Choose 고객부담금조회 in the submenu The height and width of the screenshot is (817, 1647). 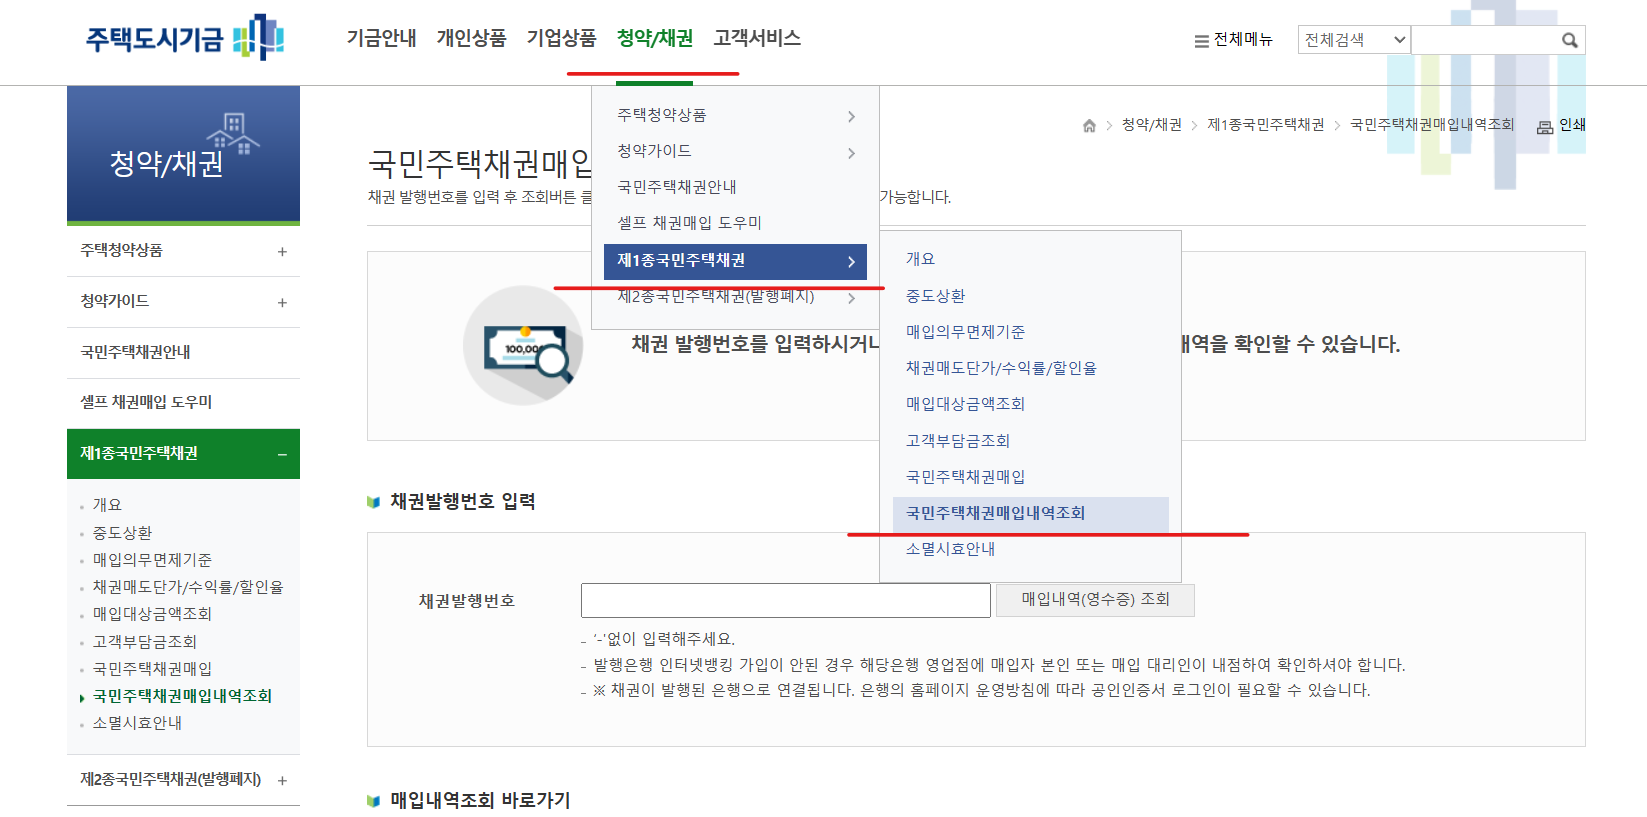tap(957, 441)
